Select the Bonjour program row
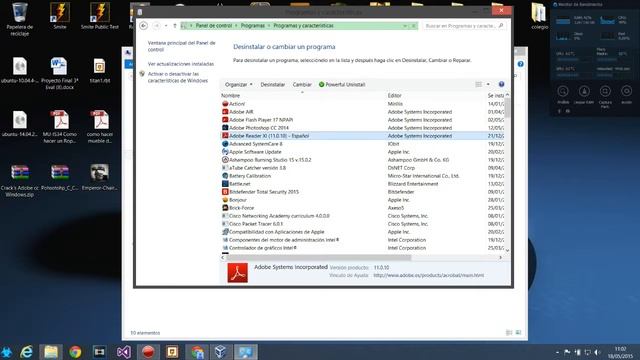The width and height of the screenshot is (640, 360). pyautogui.click(x=363, y=200)
